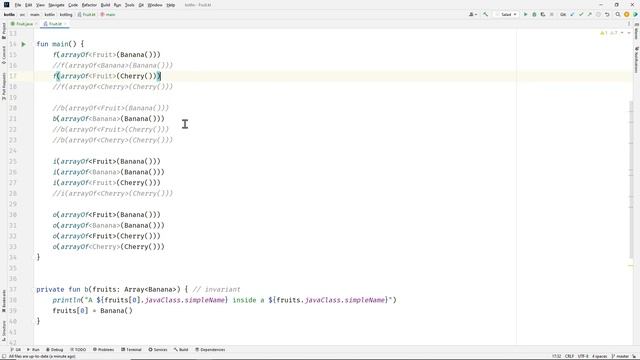Run with coverage toolbar icon

click(x=543, y=15)
